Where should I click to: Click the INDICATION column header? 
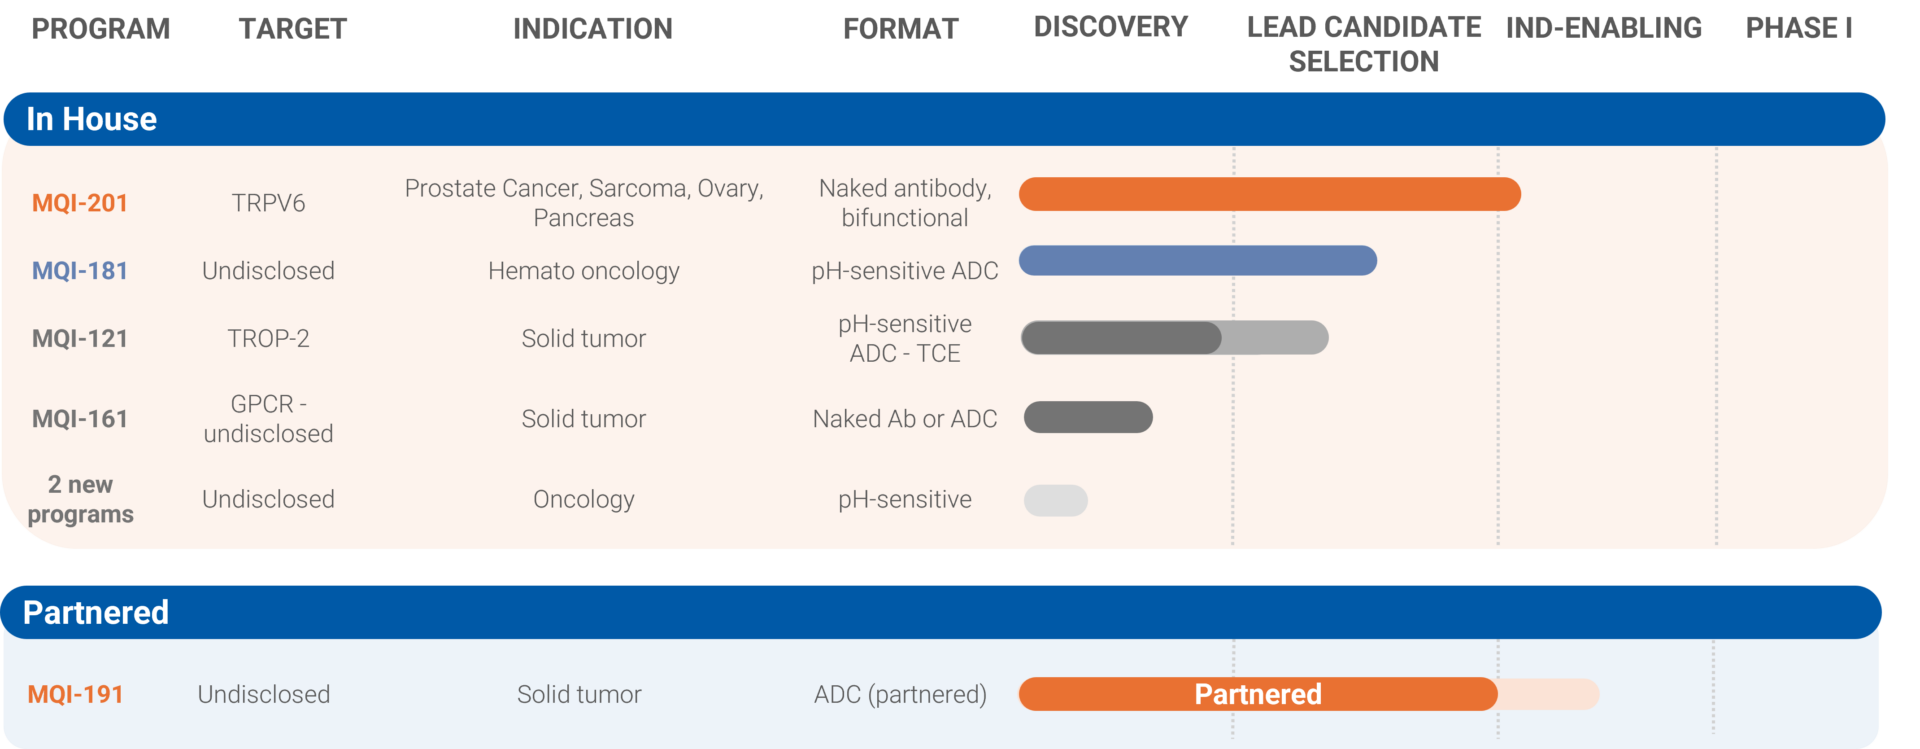[593, 29]
